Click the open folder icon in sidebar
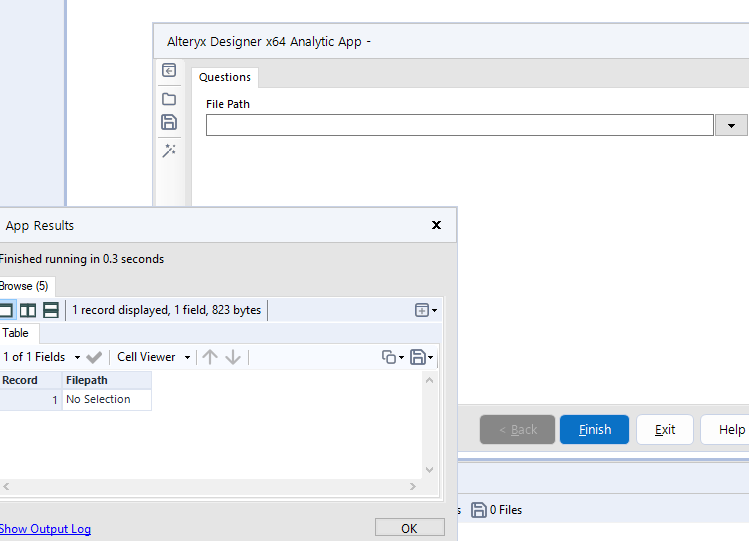749x541 pixels. coord(169,98)
